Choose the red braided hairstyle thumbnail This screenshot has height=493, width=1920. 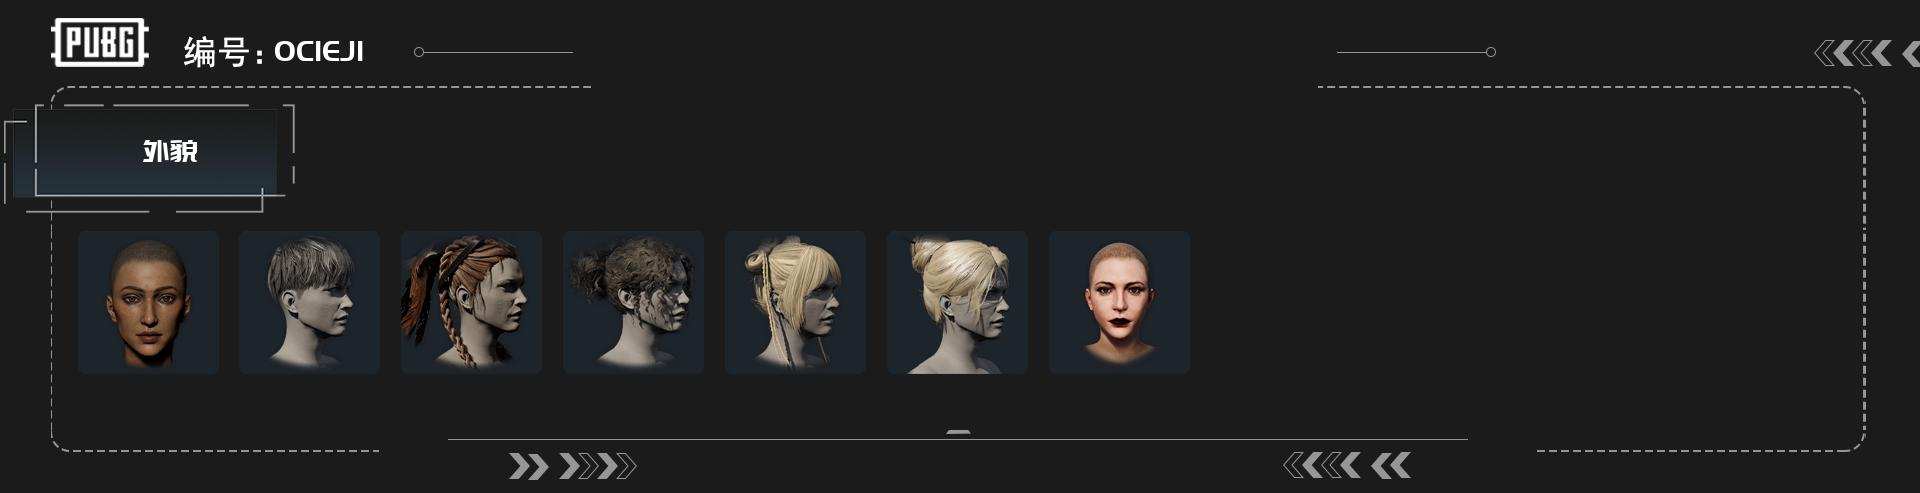[x=472, y=302]
